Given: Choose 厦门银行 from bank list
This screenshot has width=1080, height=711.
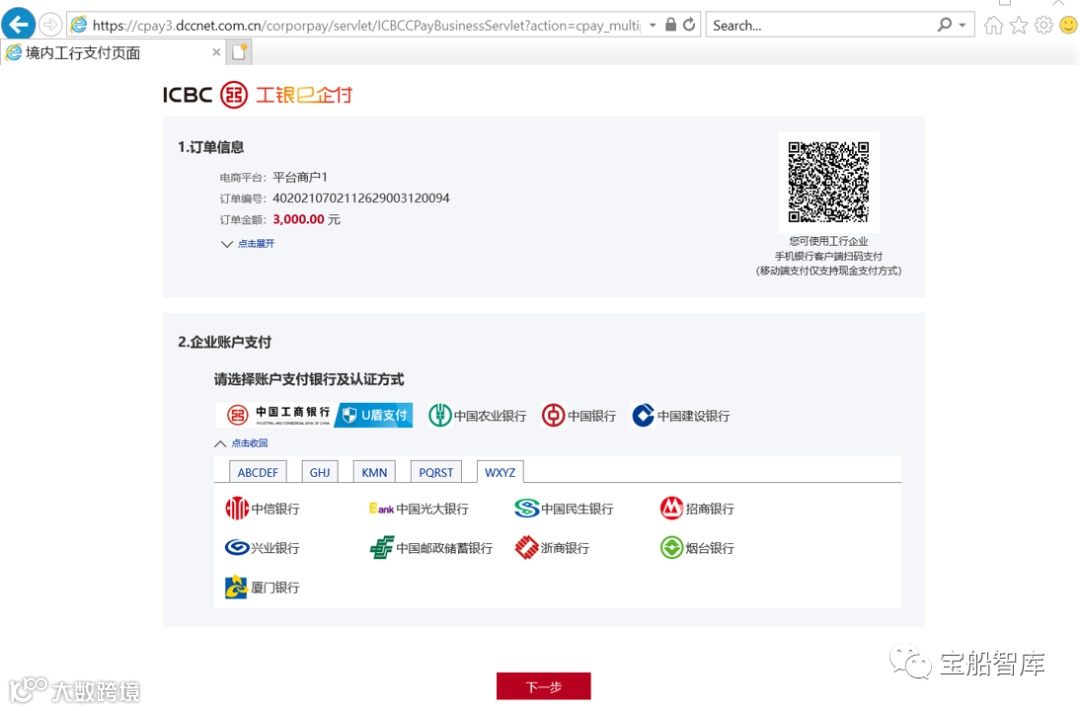Looking at the screenshot, I should tap(262, 587).
